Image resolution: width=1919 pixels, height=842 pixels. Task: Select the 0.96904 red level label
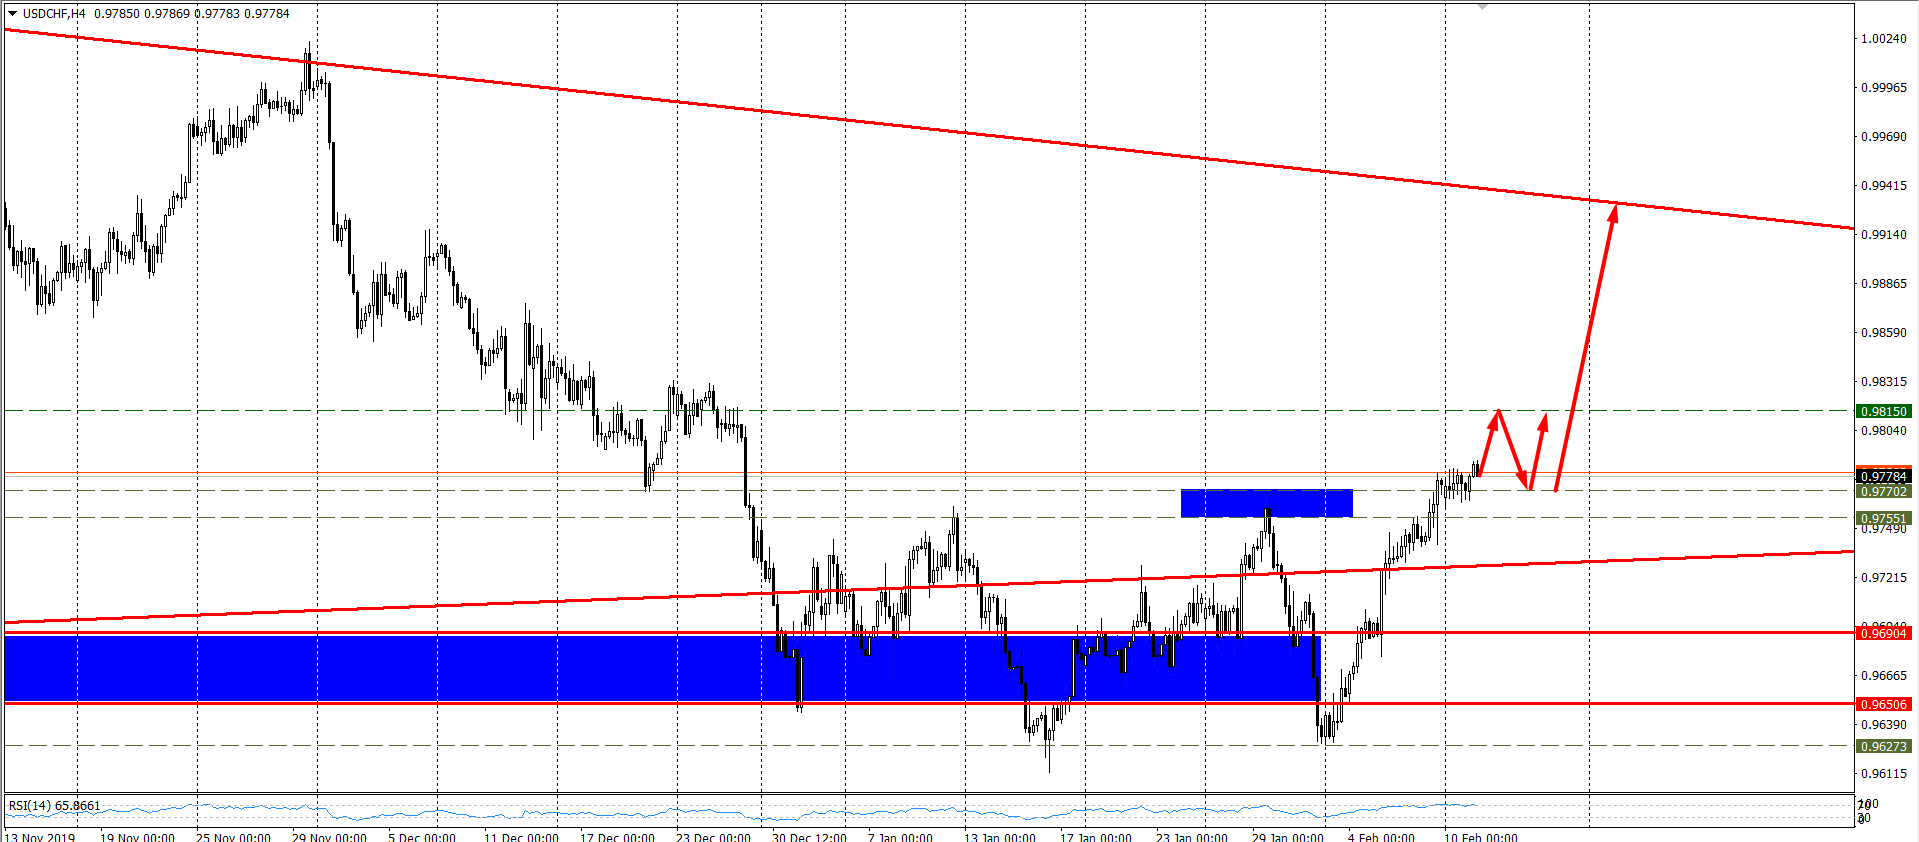pyautogui.click(x=1883, y=633)
